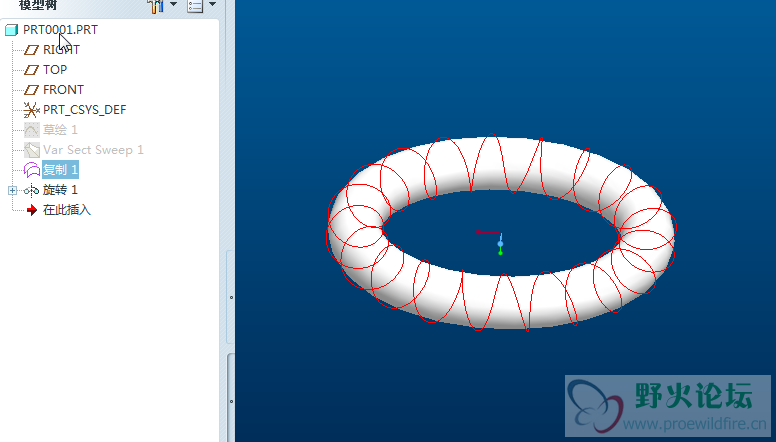This screenshot has width=776, height=442.
Task: Select the 旋转 1 feature label
Action: [x=60, y=190]
